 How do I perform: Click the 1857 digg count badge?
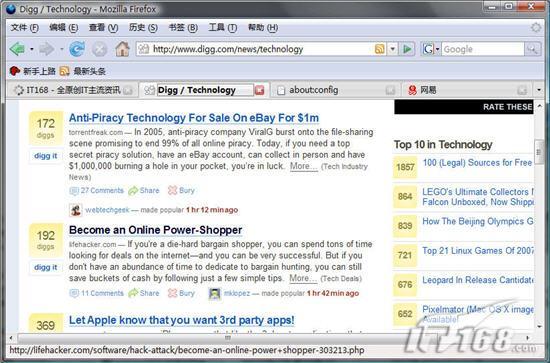click(405, 167)
